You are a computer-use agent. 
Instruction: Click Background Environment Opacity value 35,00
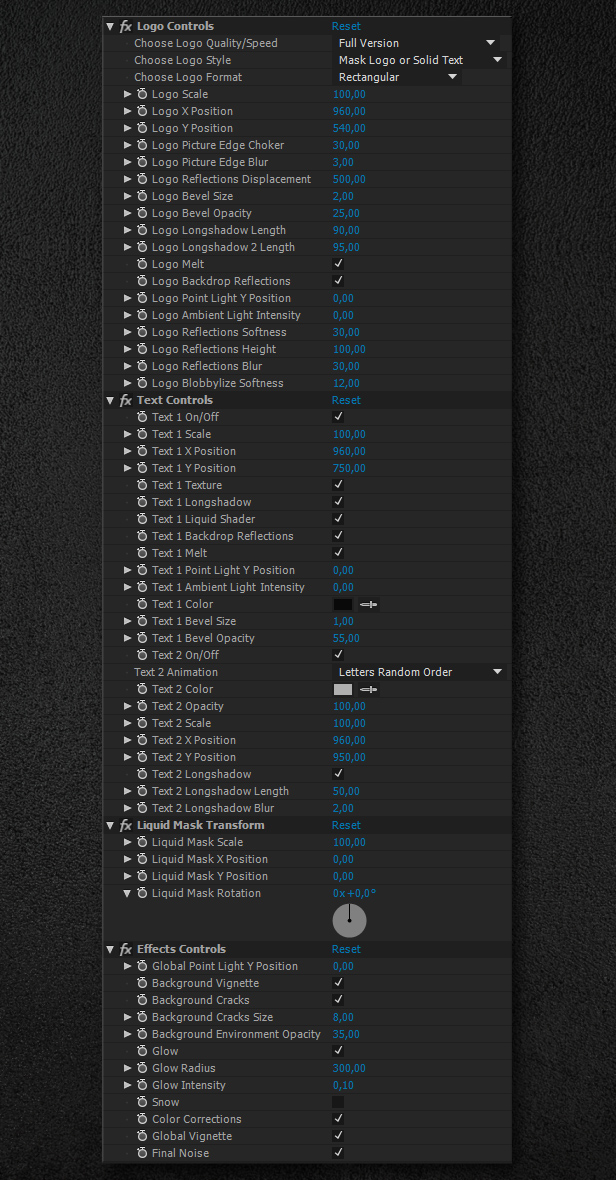point(346,1034)
